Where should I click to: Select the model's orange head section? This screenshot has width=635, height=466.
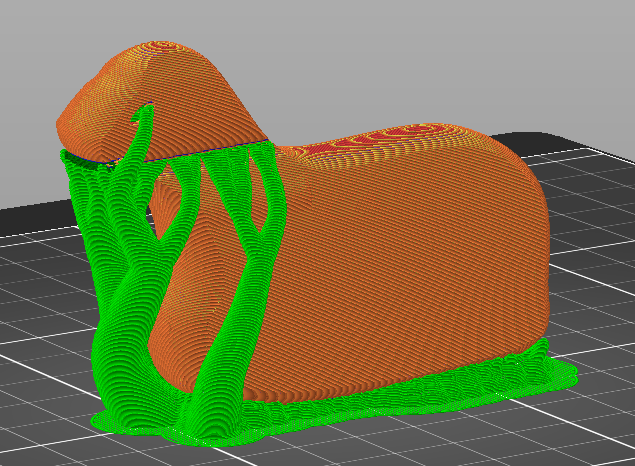(x=162, y=101)
